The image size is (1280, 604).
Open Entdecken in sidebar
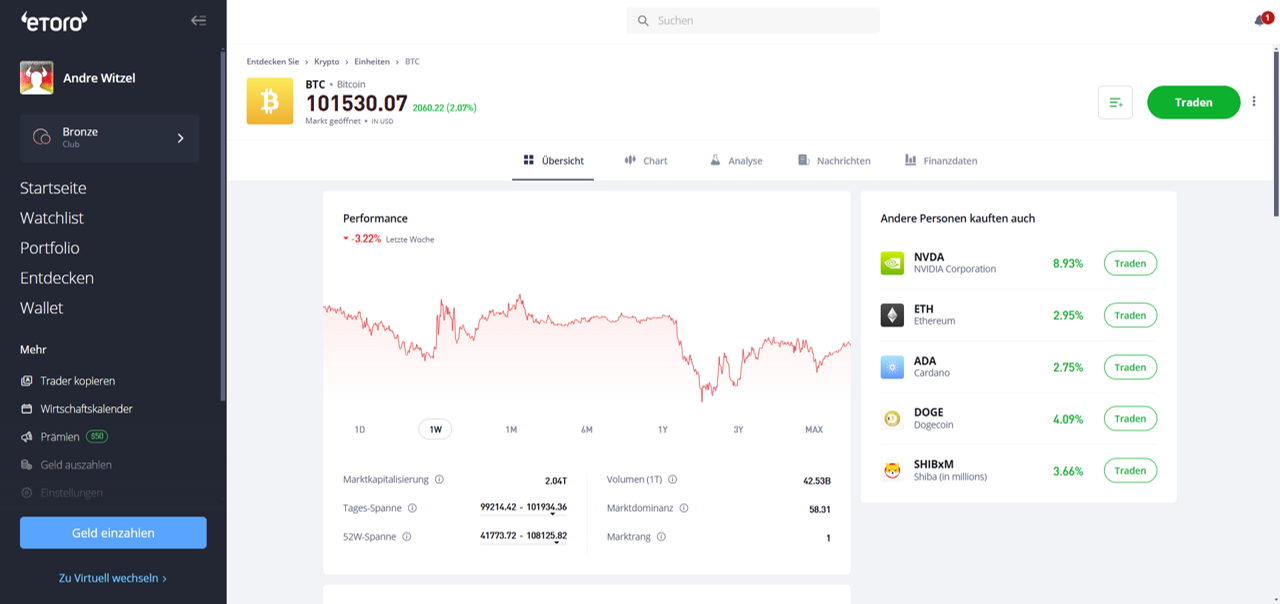[x=57, y=278]
